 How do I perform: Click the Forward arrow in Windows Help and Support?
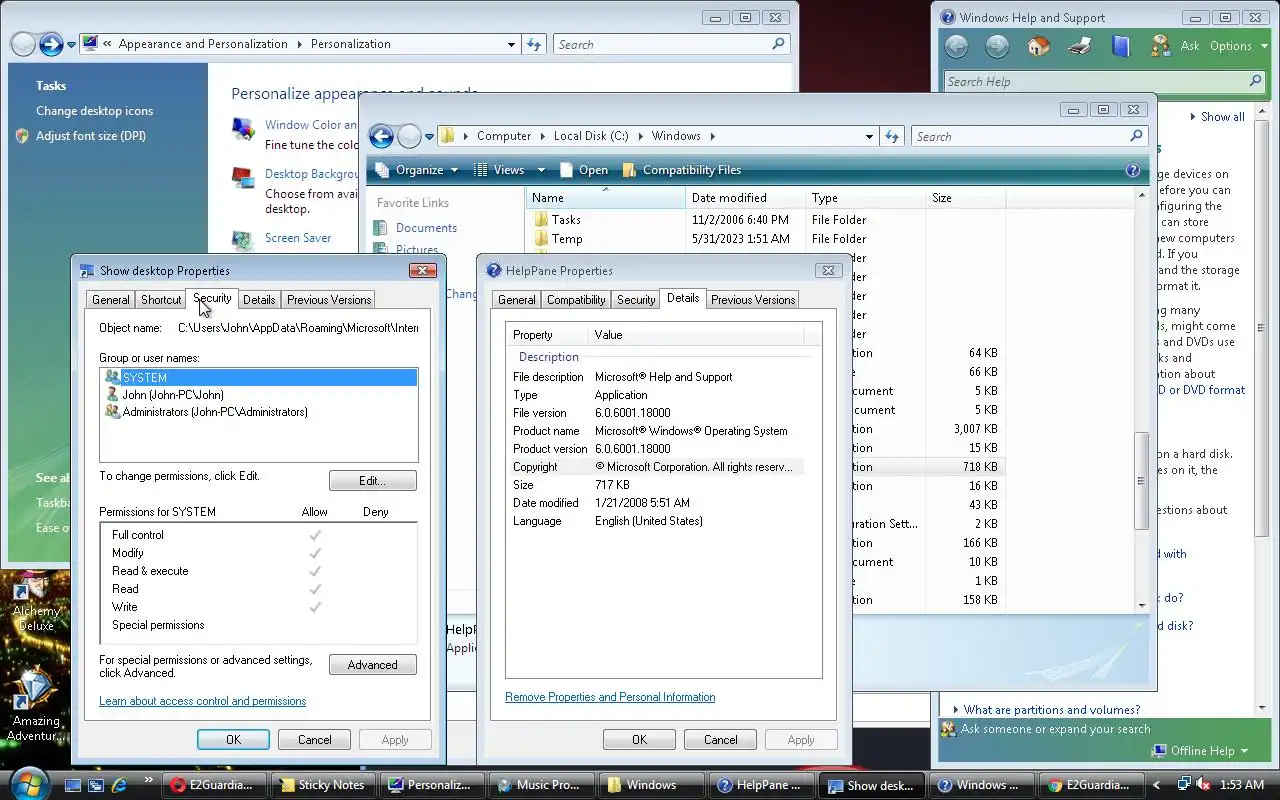coord(997,46)
